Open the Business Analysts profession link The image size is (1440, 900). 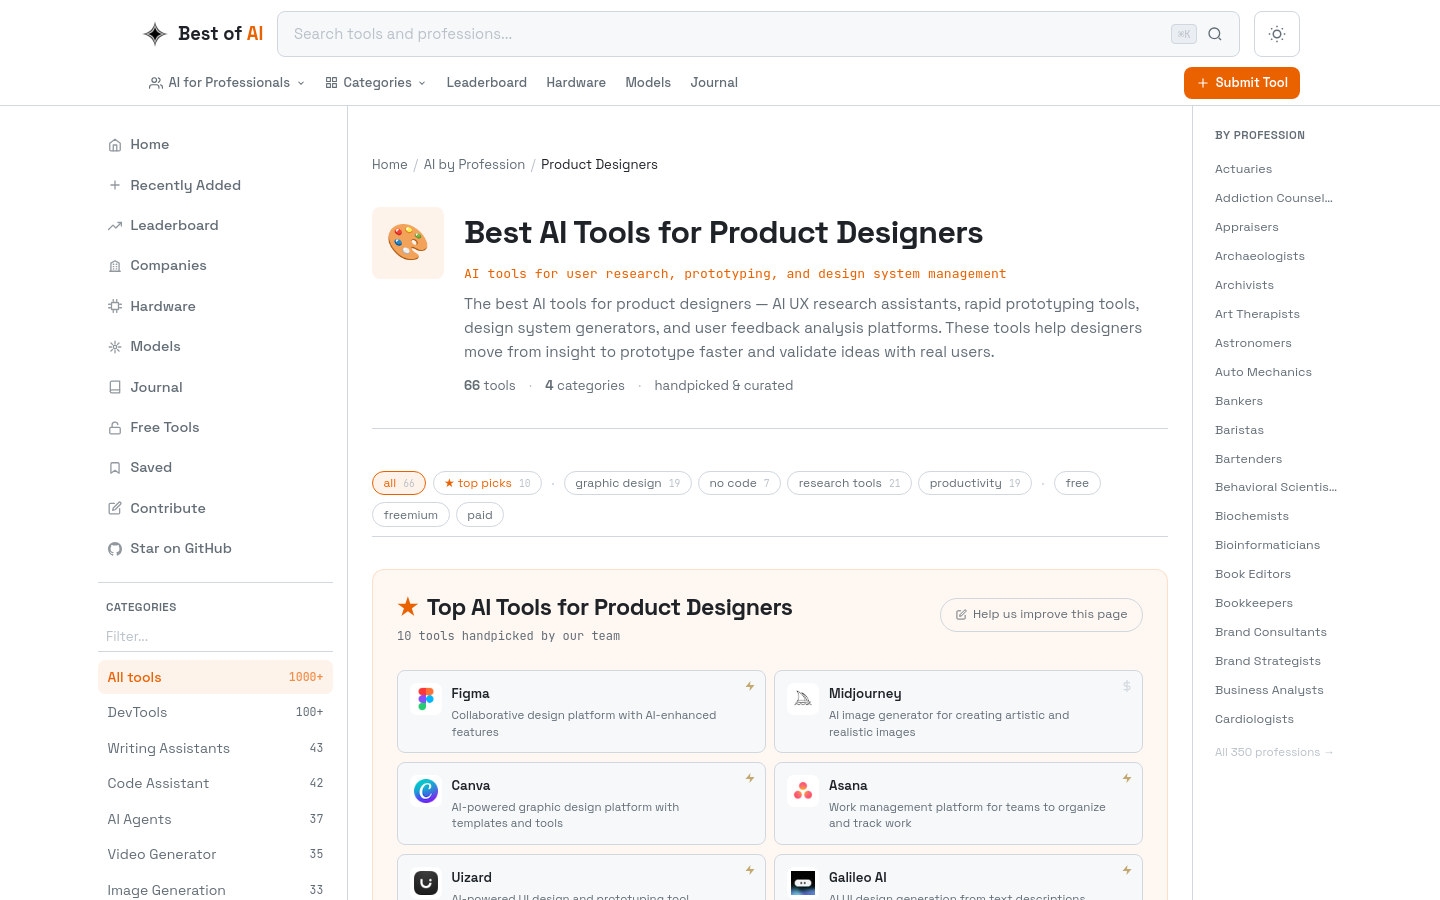(x=1269, y=690)
